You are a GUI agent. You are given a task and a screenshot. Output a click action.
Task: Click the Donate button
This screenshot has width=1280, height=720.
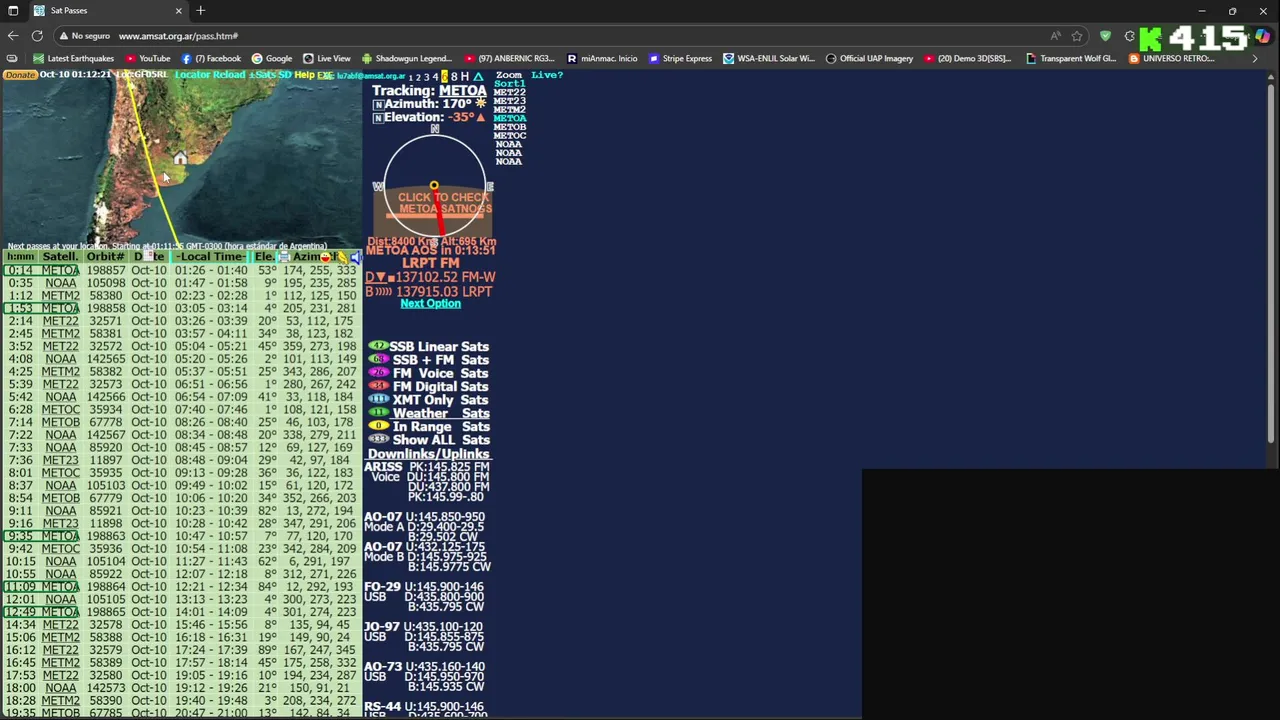coord(20,75)
